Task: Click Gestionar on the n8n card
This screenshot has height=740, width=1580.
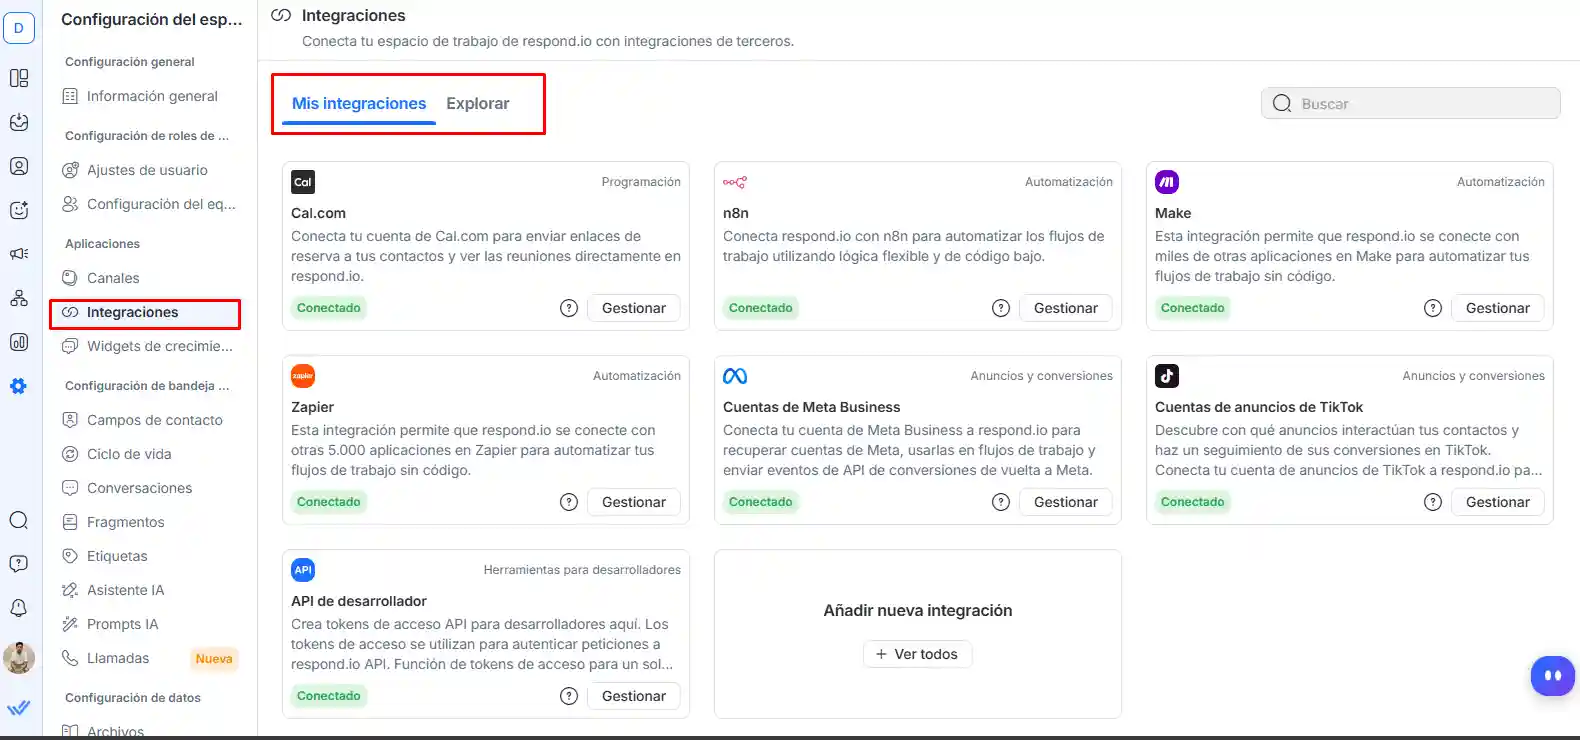Action: point(1066,308)
